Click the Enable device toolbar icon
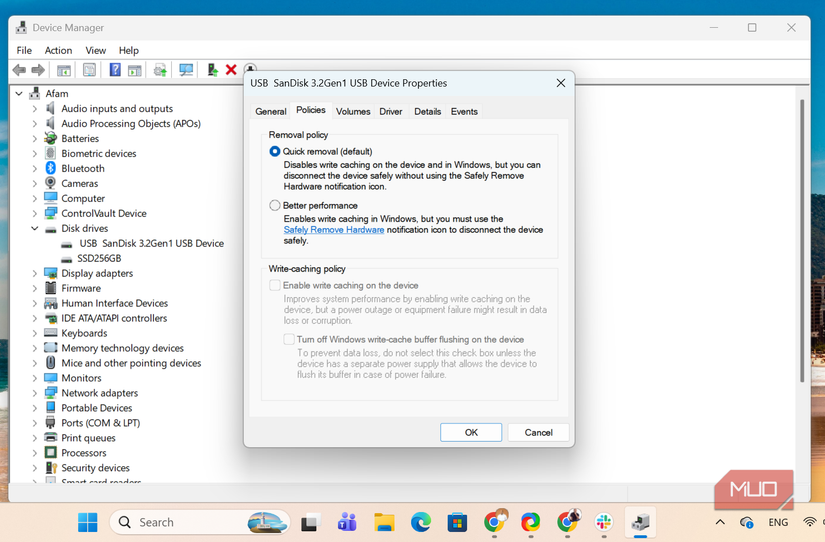Viewport: 825px width, 542px height. pos(212,69)
